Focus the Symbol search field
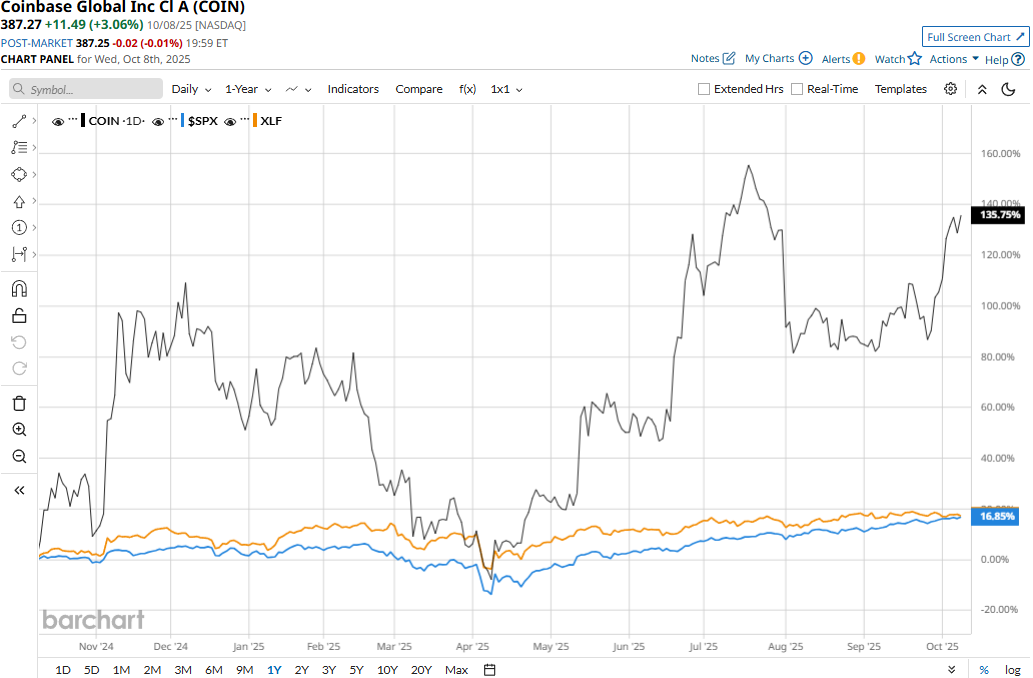The height and width of the screenshot is (678, 1033). [86, 89]
